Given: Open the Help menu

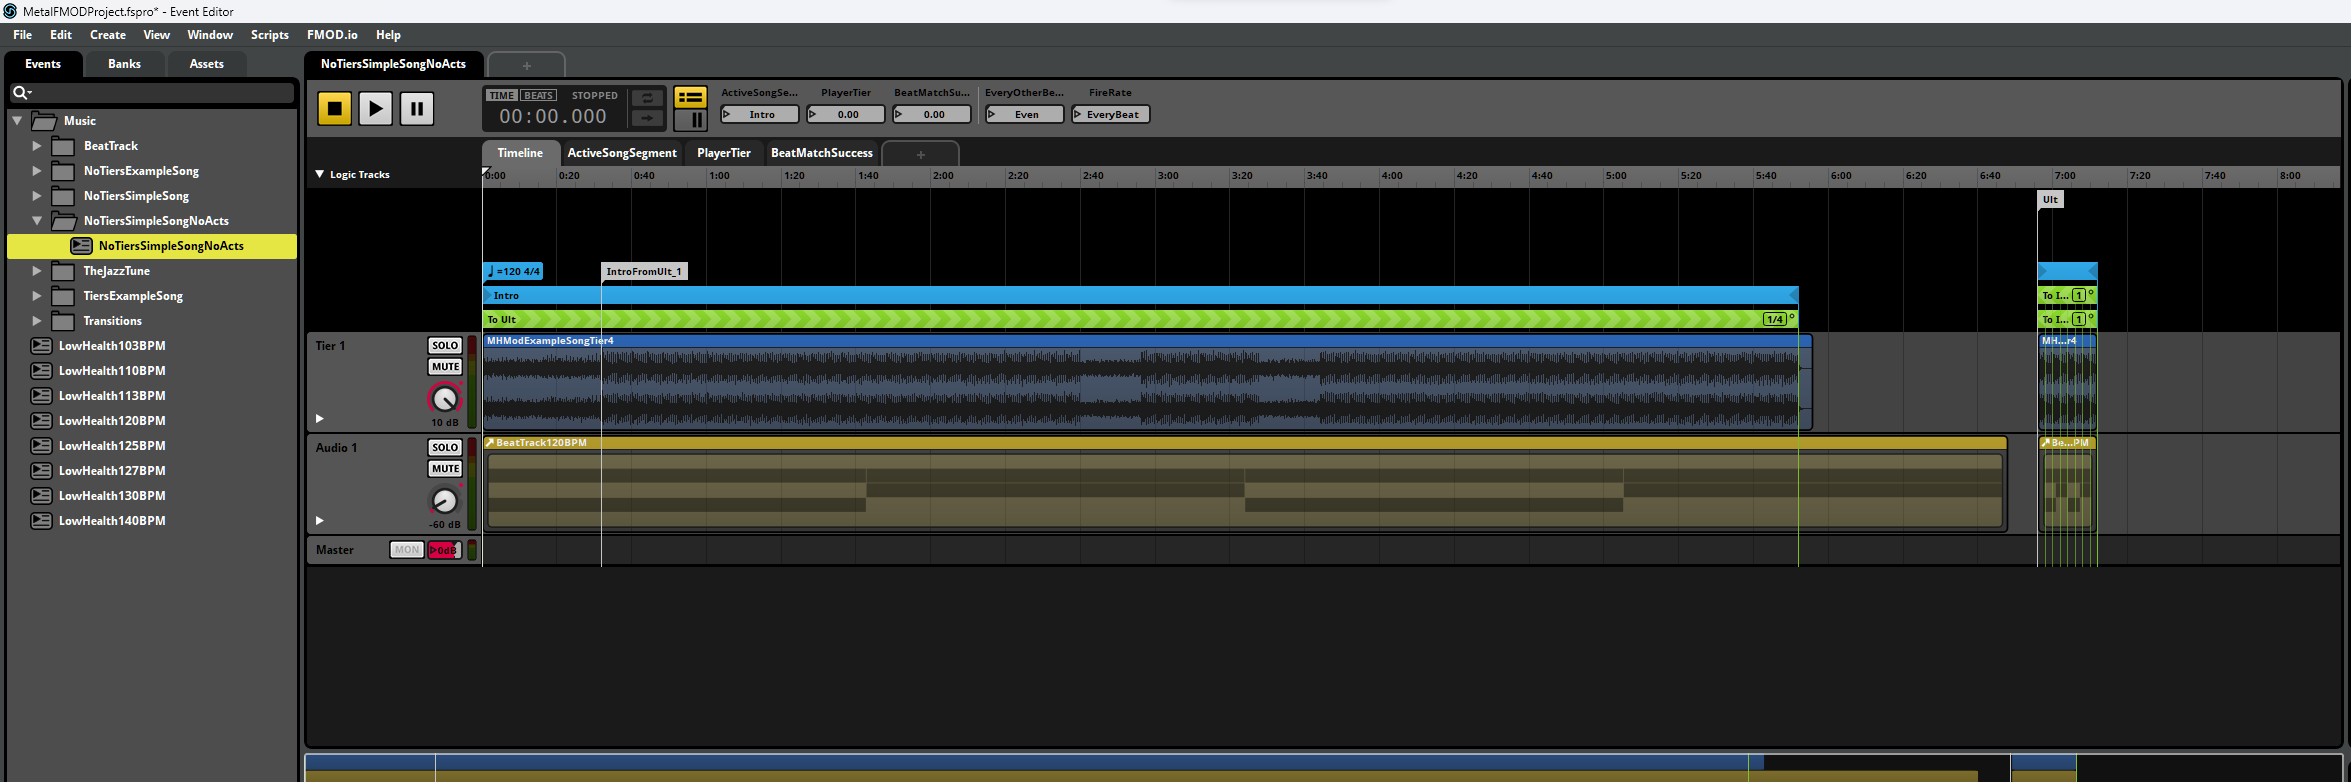Looking at the screenshot, I should (388, 34).
